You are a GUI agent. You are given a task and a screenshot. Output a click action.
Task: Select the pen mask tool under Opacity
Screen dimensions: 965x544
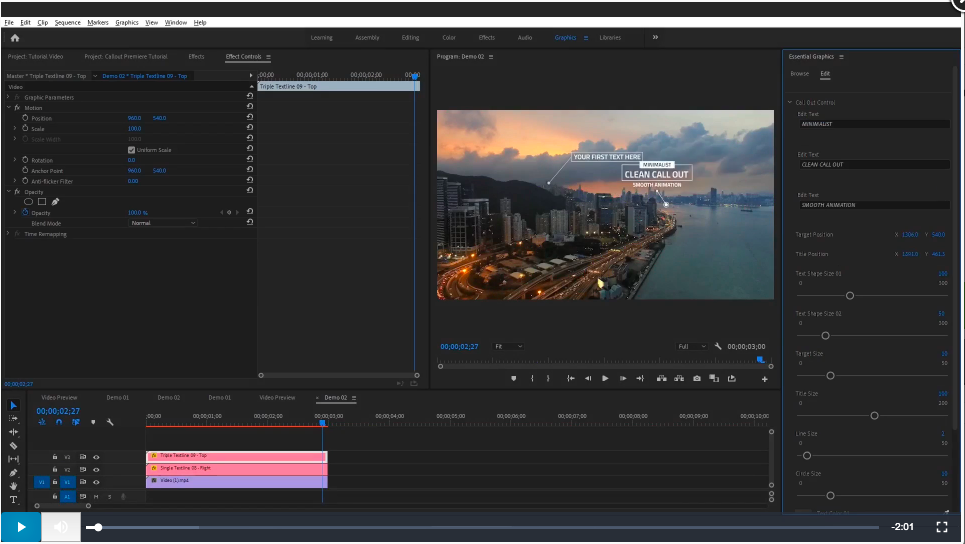tap(55, 201)
